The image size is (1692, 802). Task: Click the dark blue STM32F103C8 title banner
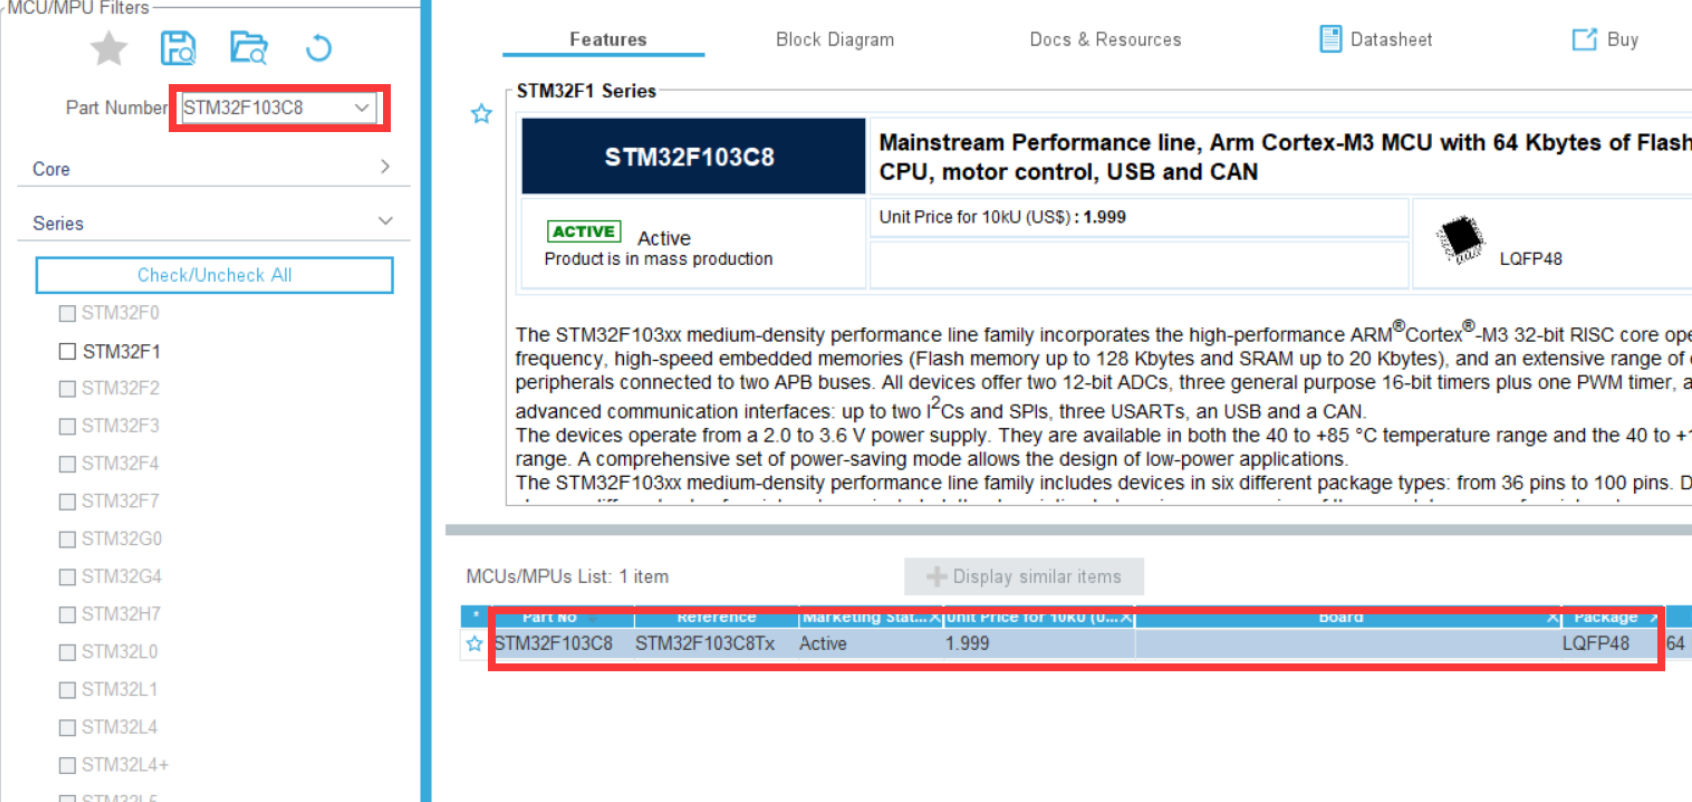[693, 156]
